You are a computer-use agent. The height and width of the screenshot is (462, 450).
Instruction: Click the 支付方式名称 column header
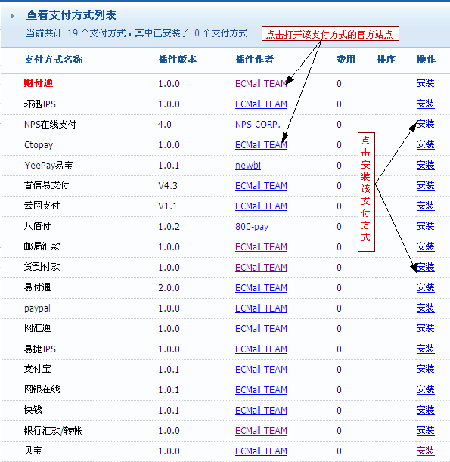point(54,59)
